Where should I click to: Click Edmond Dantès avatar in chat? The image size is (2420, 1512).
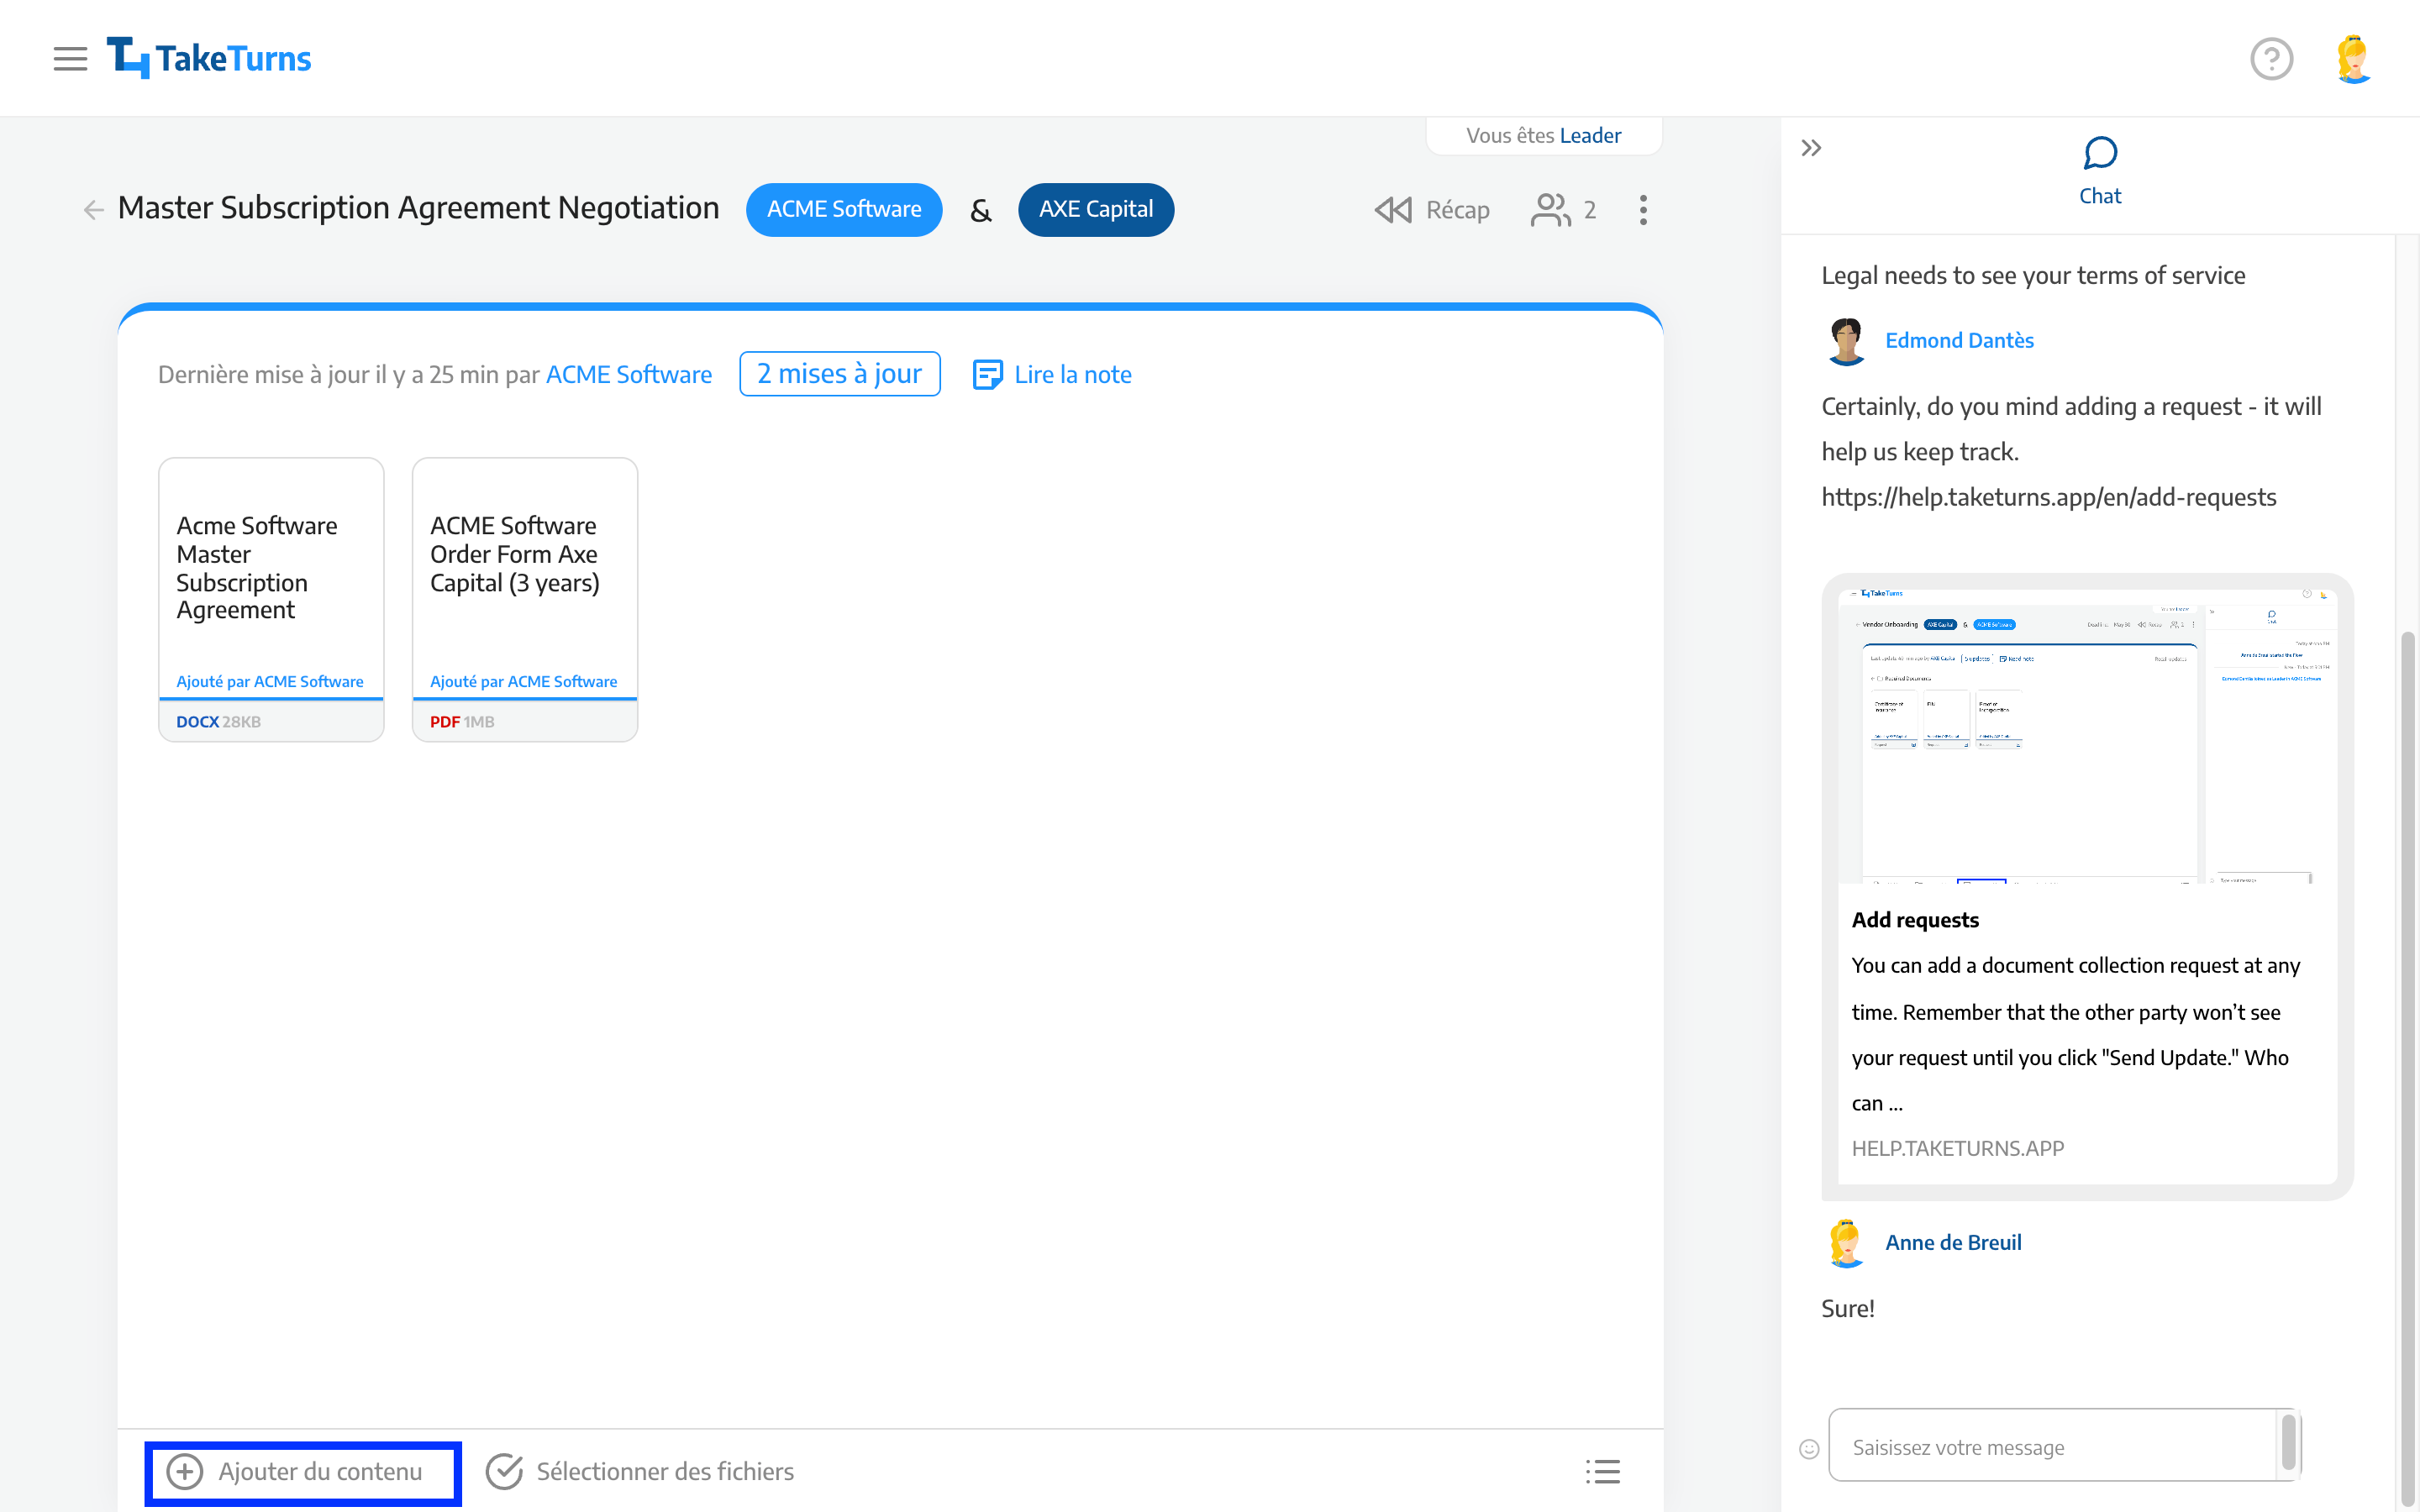1846,341
